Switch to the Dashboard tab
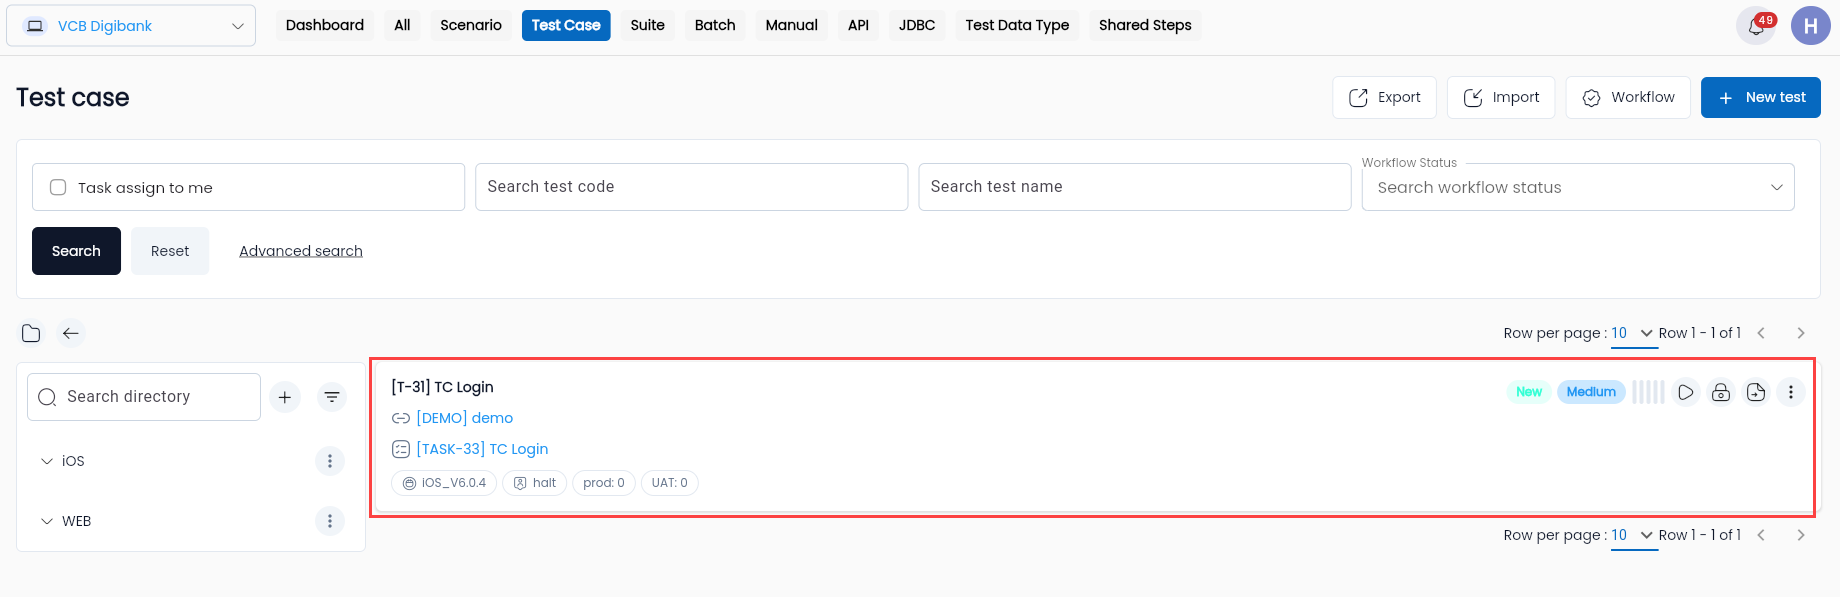The height and width of the screenshot is (597, 1840). [x=325, y=25]
